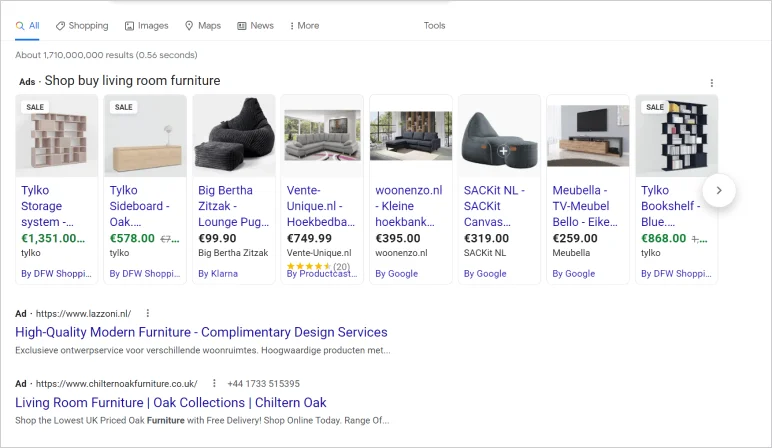The image size is (772, 448).
Task: Select the All results tab
Action: click(27, 26)
